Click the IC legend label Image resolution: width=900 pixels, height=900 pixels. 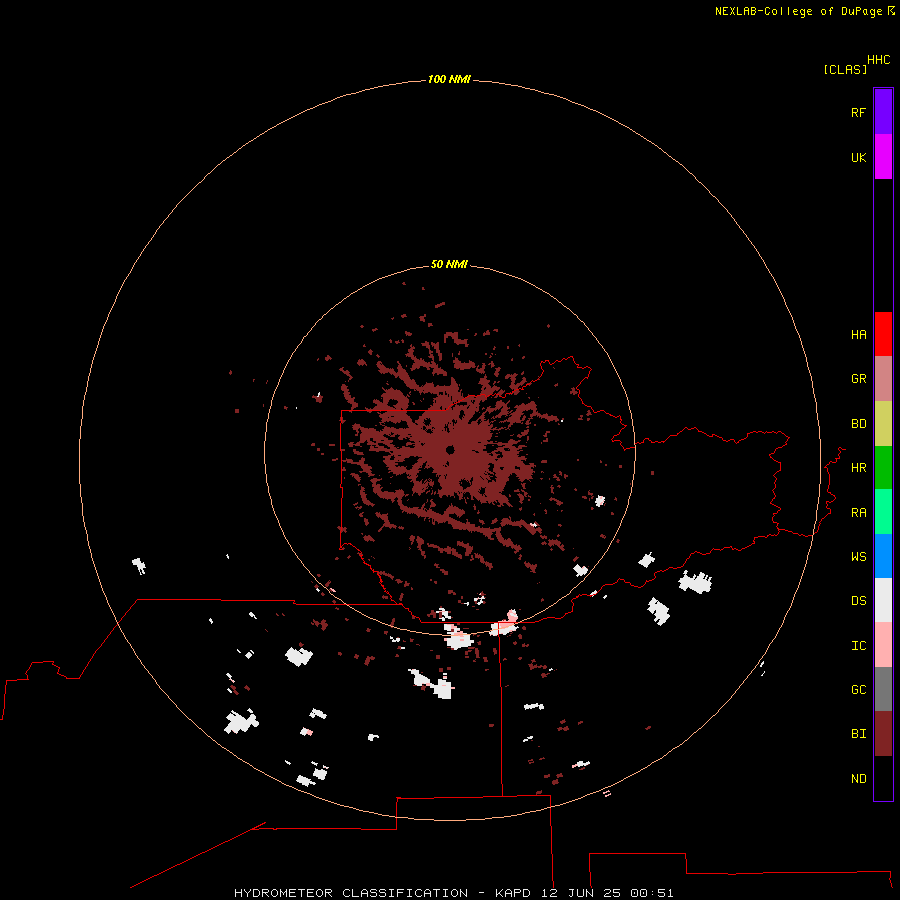tap(858, 646)
